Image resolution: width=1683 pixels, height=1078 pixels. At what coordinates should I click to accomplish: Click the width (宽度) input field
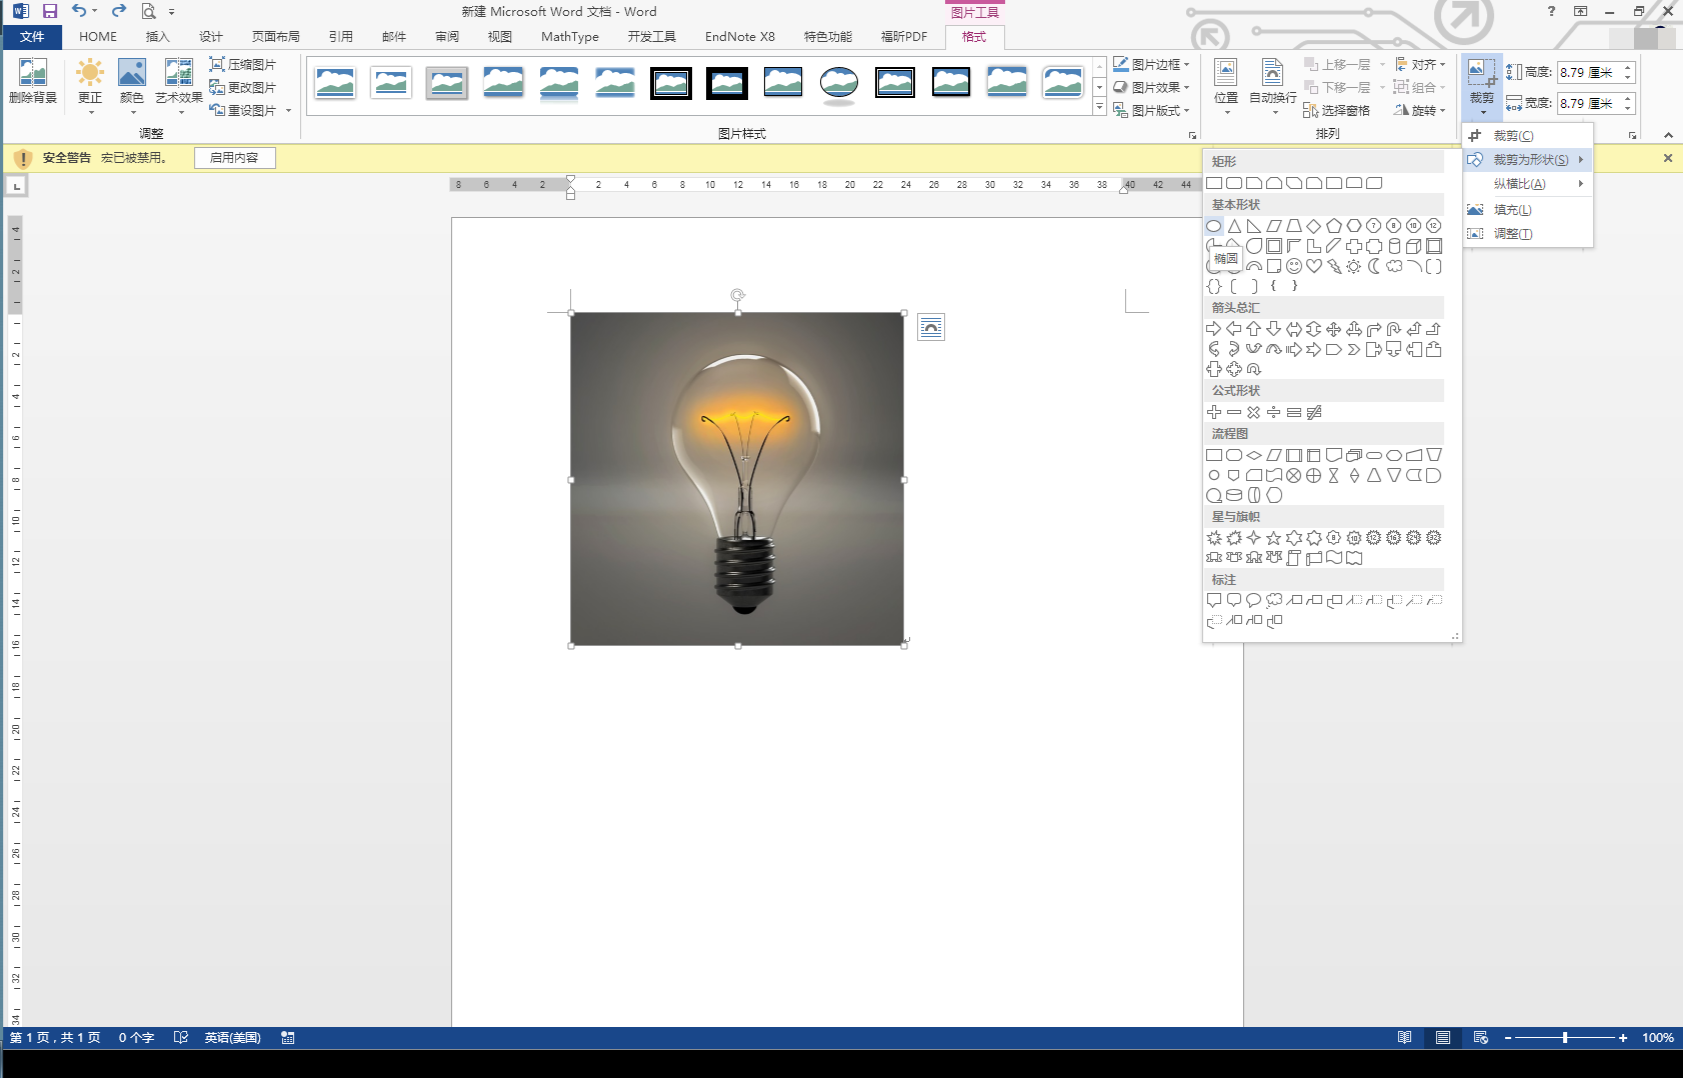[1588, 103]
